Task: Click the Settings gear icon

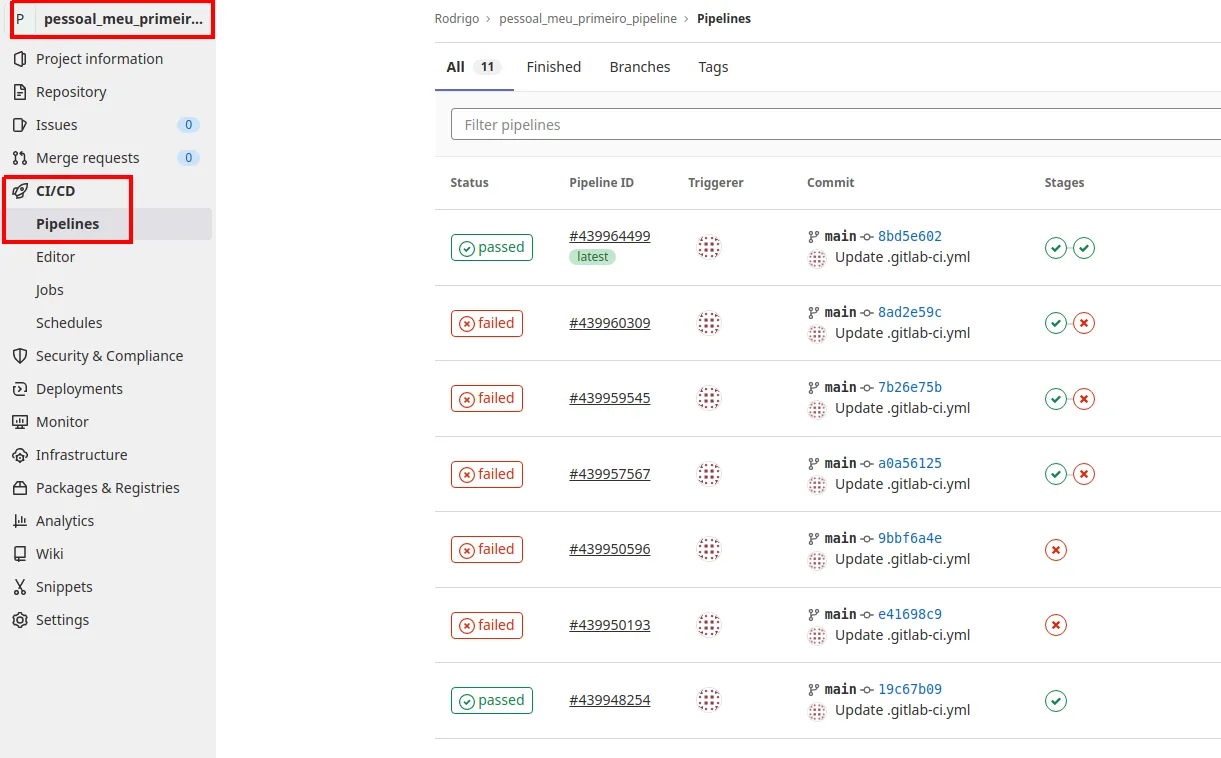Action: coord(20,620)
